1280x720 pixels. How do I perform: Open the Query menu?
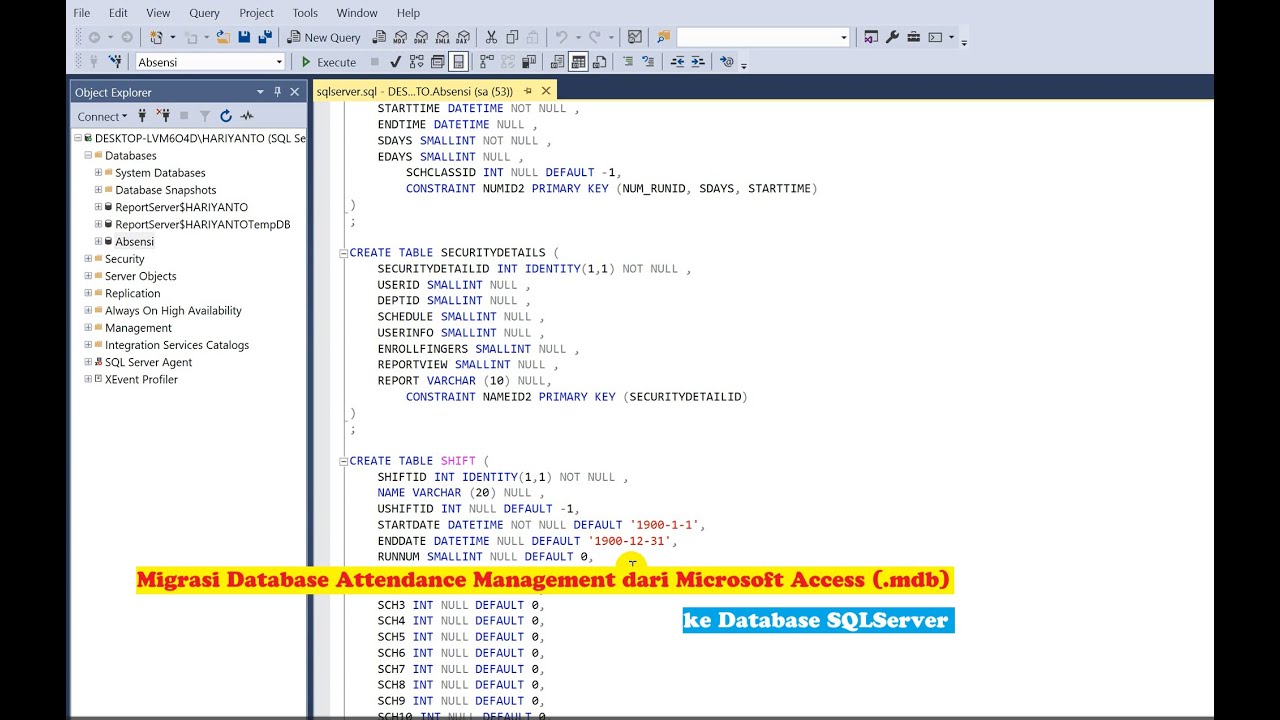(x=204, y=13)
